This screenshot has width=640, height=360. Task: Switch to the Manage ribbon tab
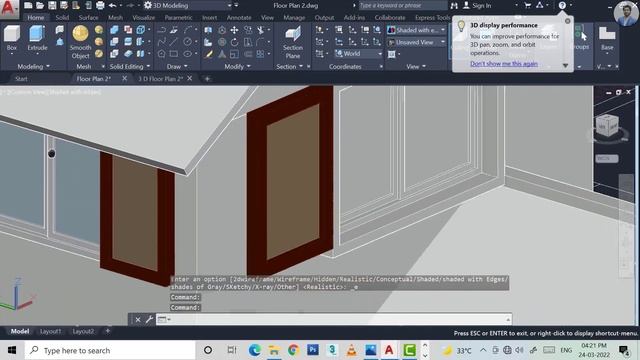(x=294, y=18)
